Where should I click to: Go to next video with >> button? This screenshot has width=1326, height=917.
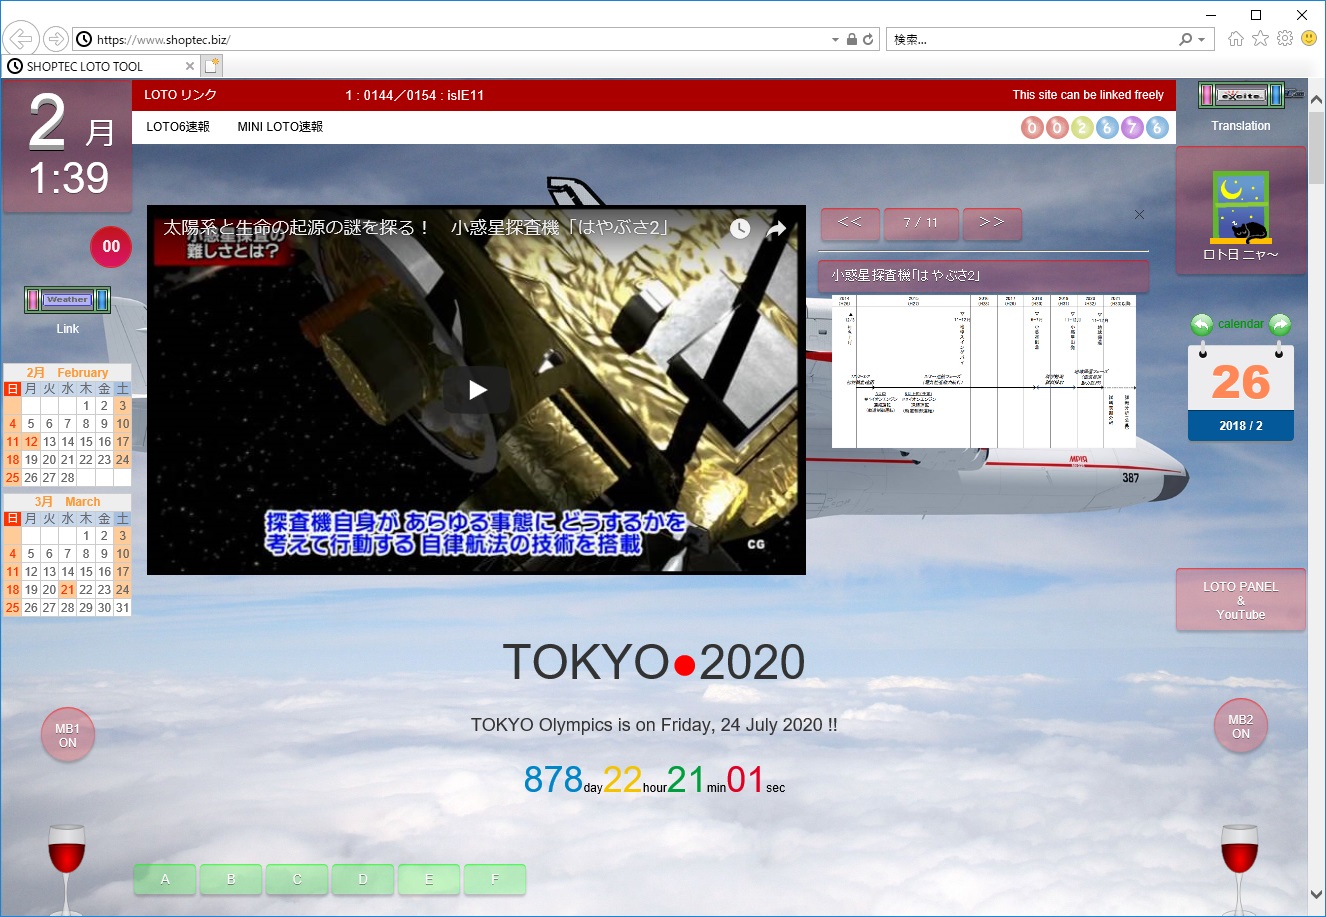tap(992, 223)
